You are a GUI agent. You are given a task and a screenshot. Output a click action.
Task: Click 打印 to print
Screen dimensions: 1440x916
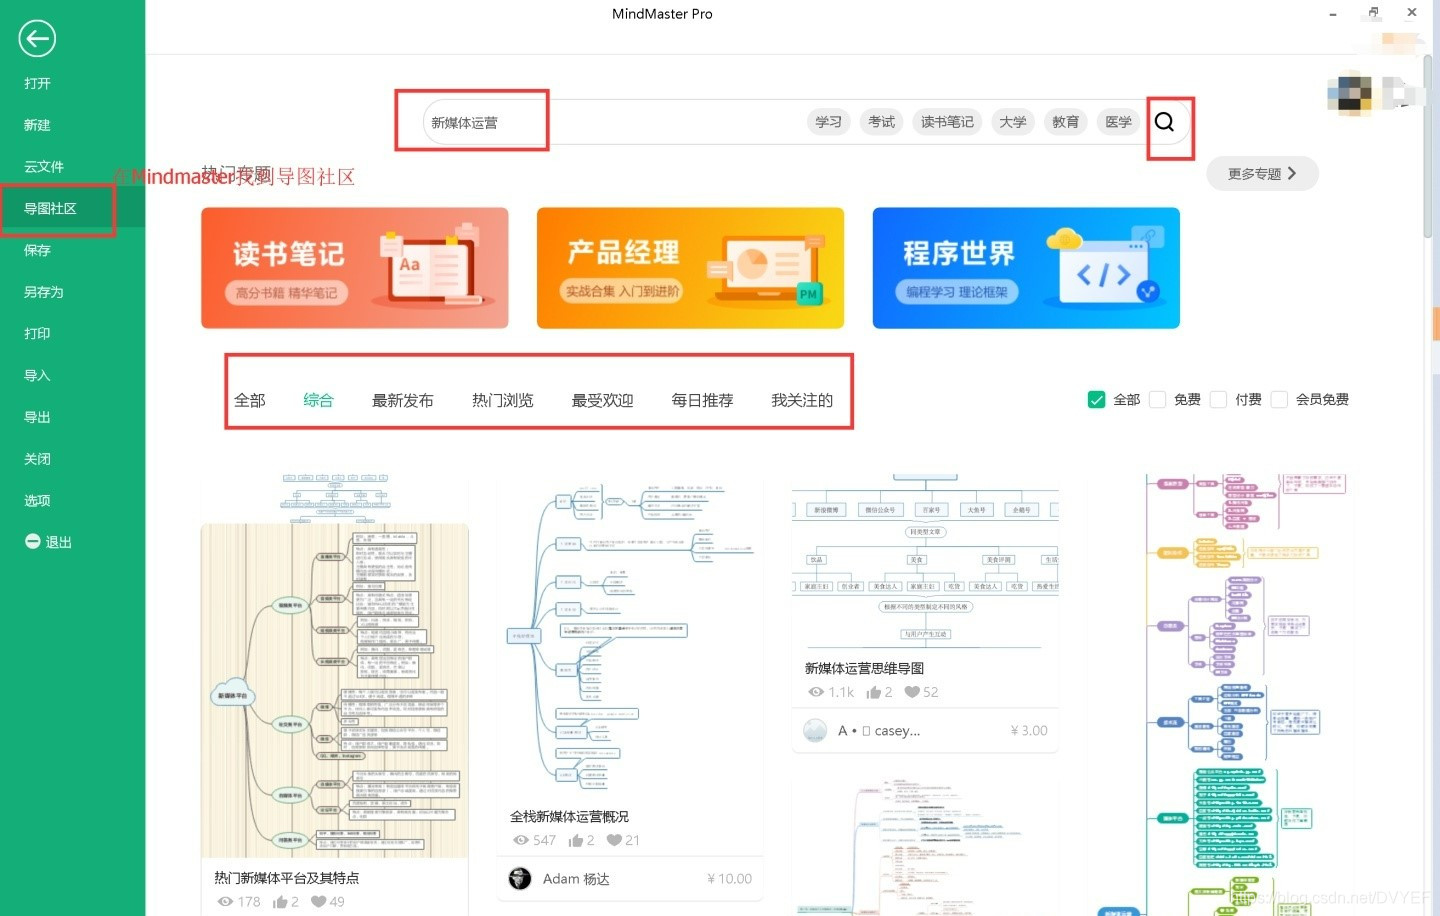[36, 333]
